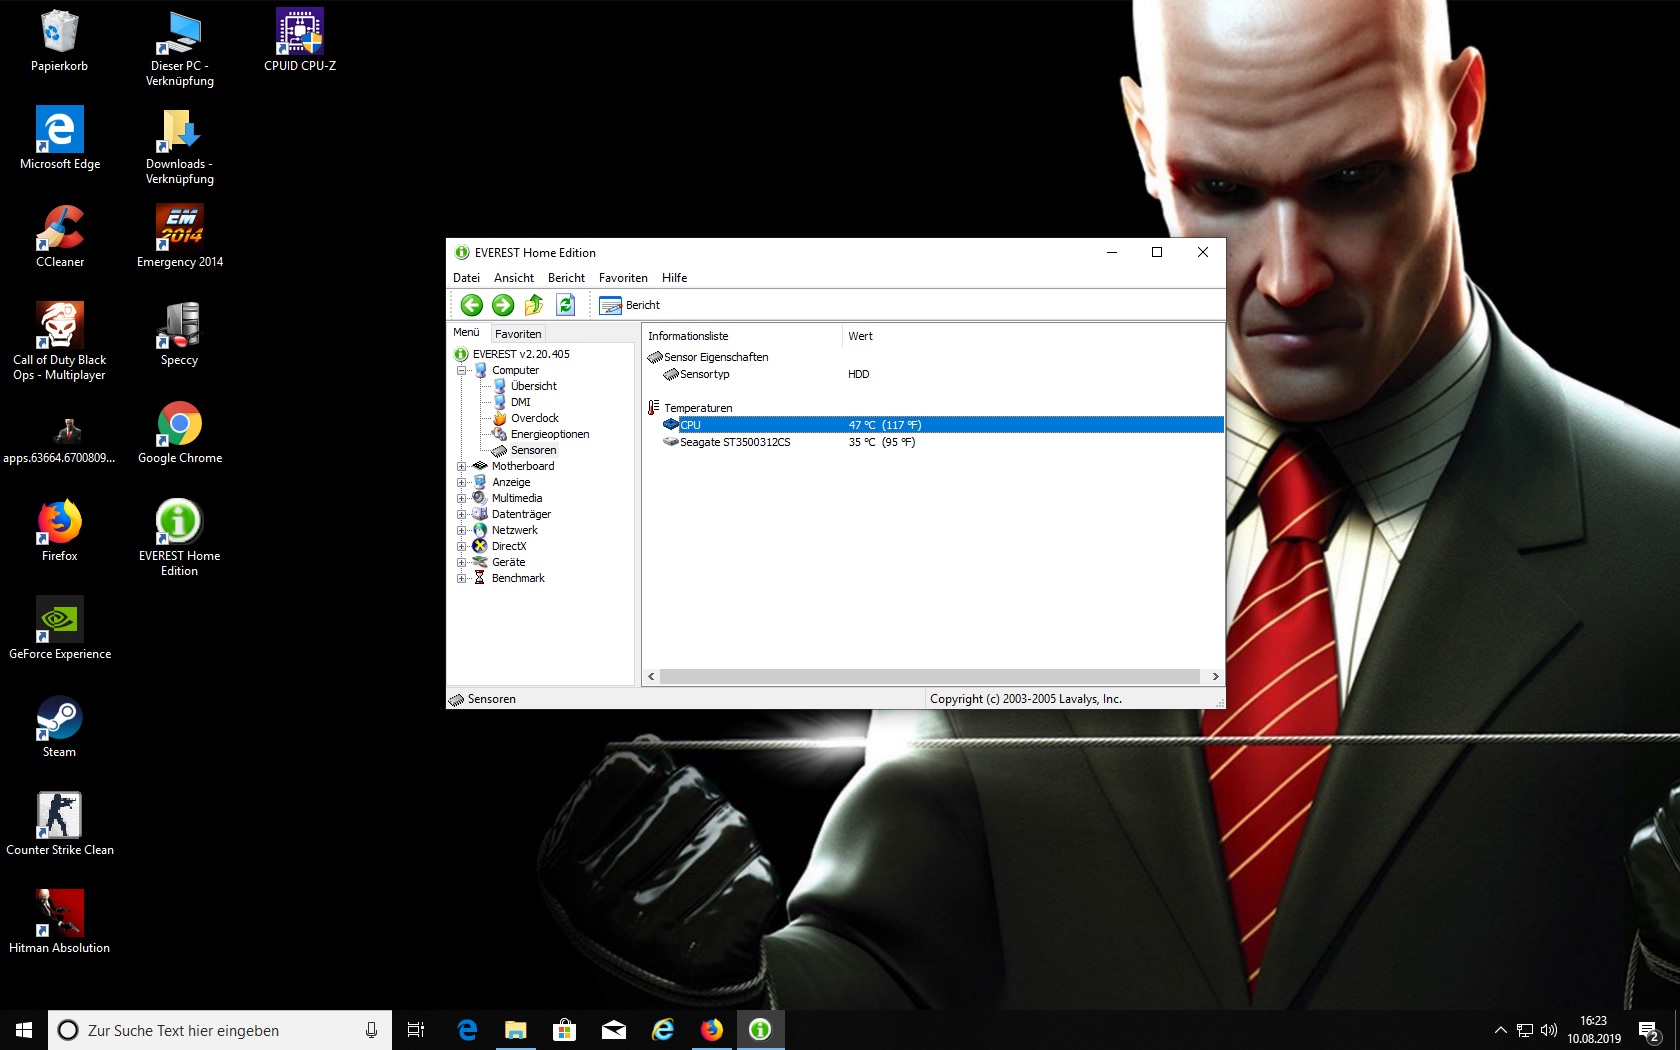Open the Bericht menu in menu bar

566,278
